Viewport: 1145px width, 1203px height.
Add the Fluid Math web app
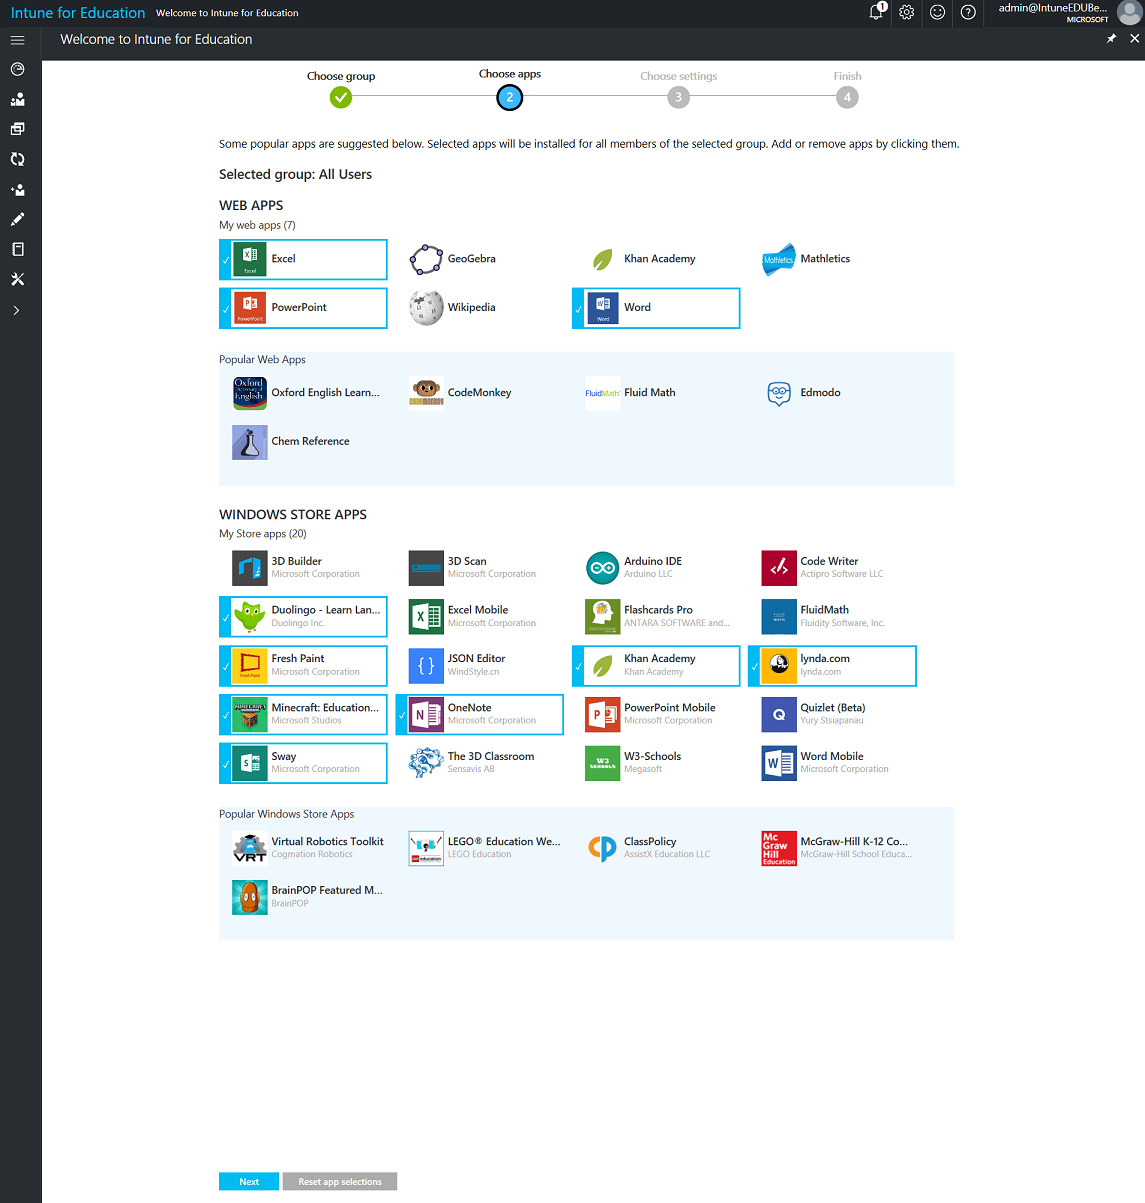[x=656, y=393]
